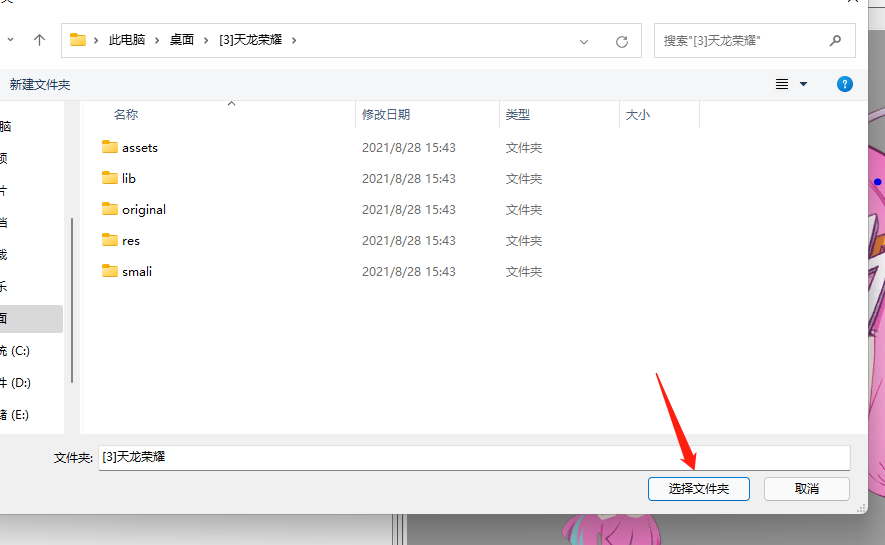Click the up-directory arrow icon
This screenshot has height=545, width=885.
pos(39,41)
